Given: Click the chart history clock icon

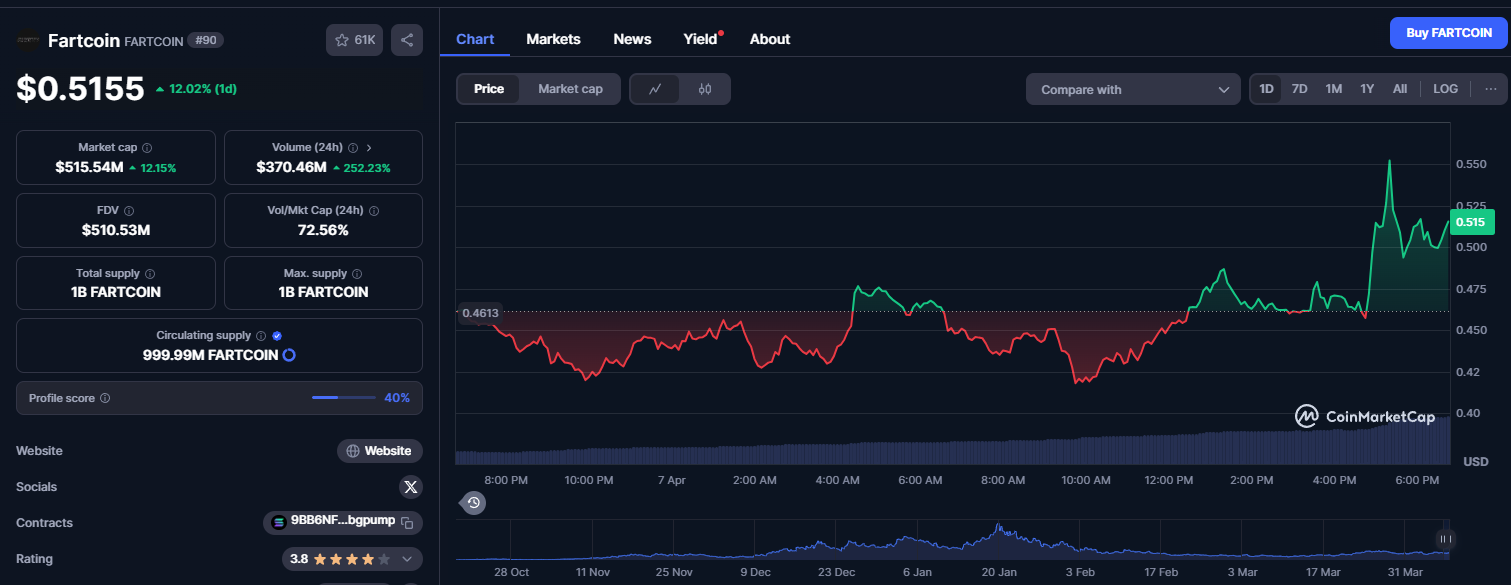Looking at the screenshot, I should tap(474, 503).
